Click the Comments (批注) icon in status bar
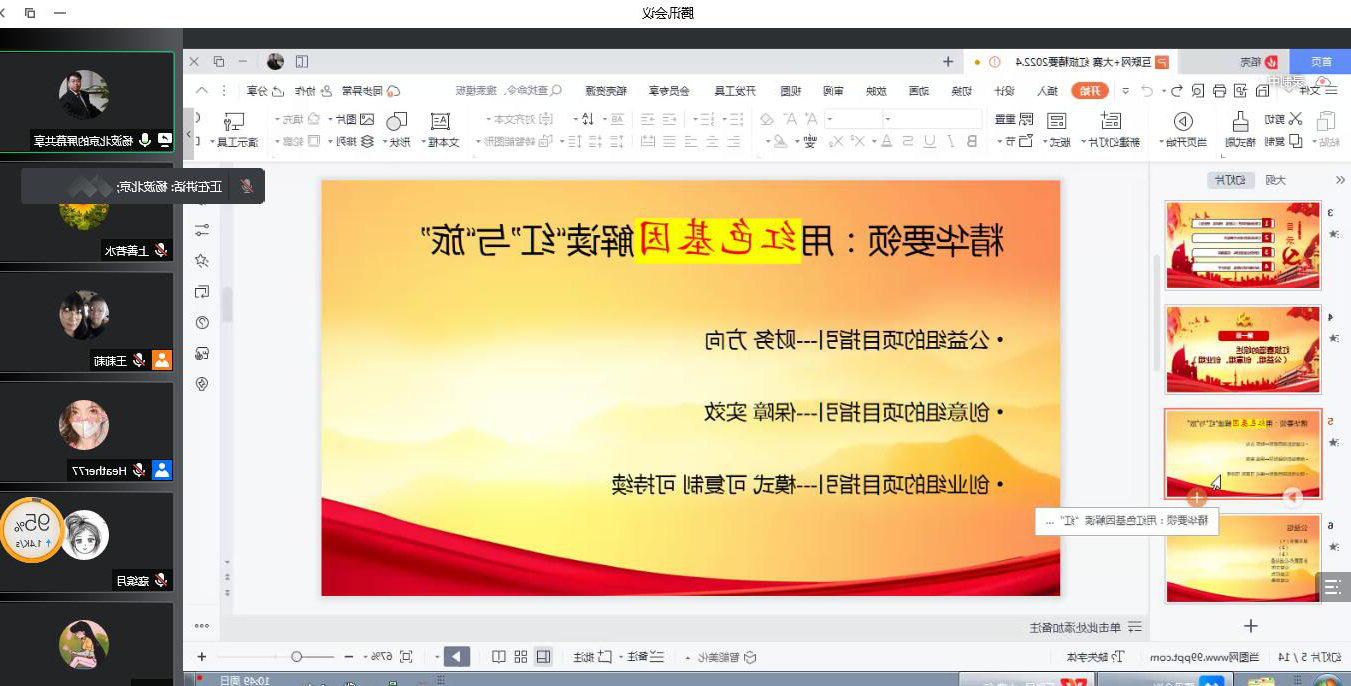The height and width of the screenshot is (686, 1351). point(606,657)
